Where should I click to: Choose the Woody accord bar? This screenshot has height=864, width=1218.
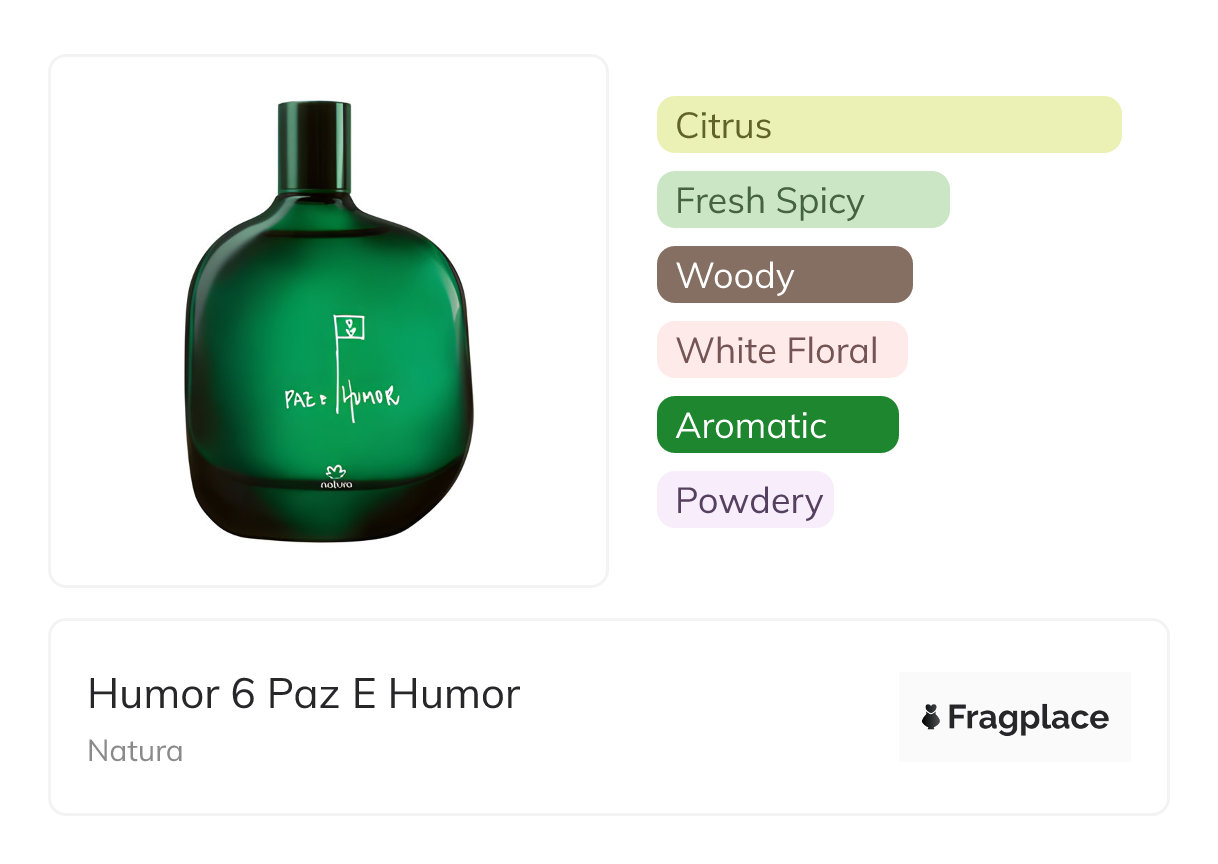[784, 275]
